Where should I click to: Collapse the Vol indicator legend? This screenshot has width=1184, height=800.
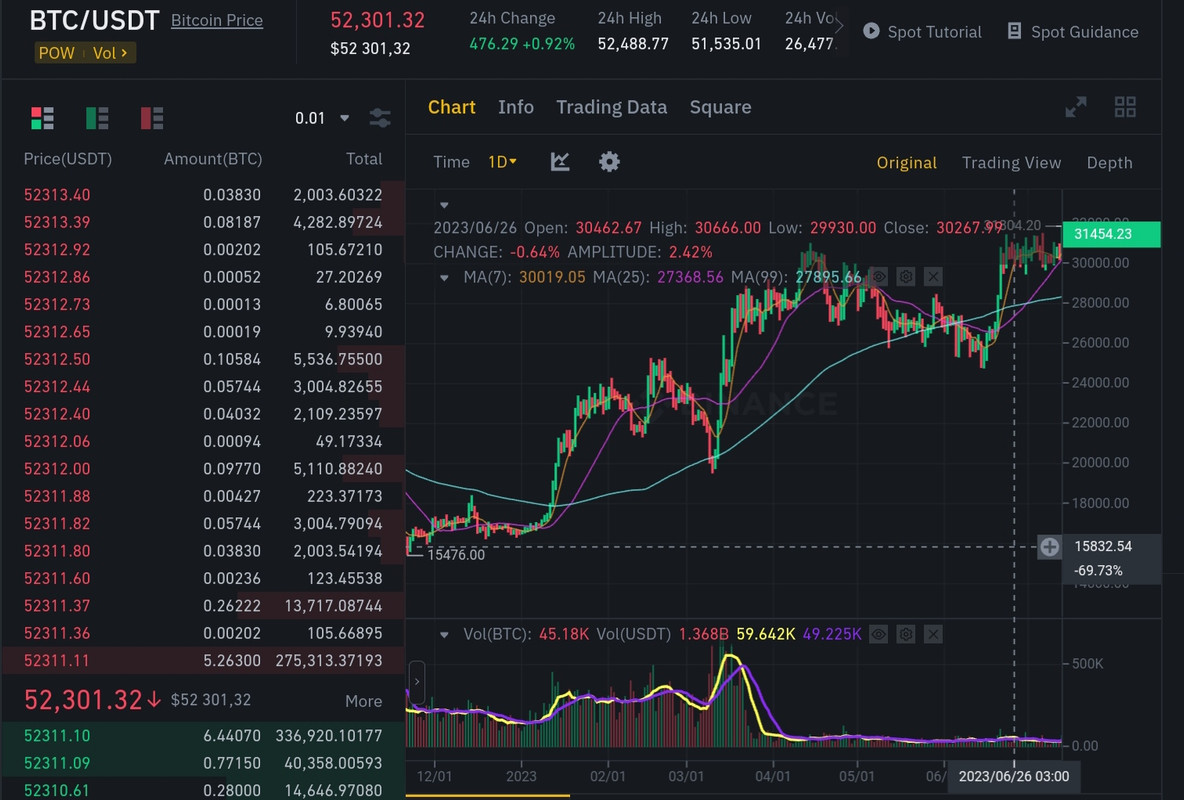click(444, 635)
